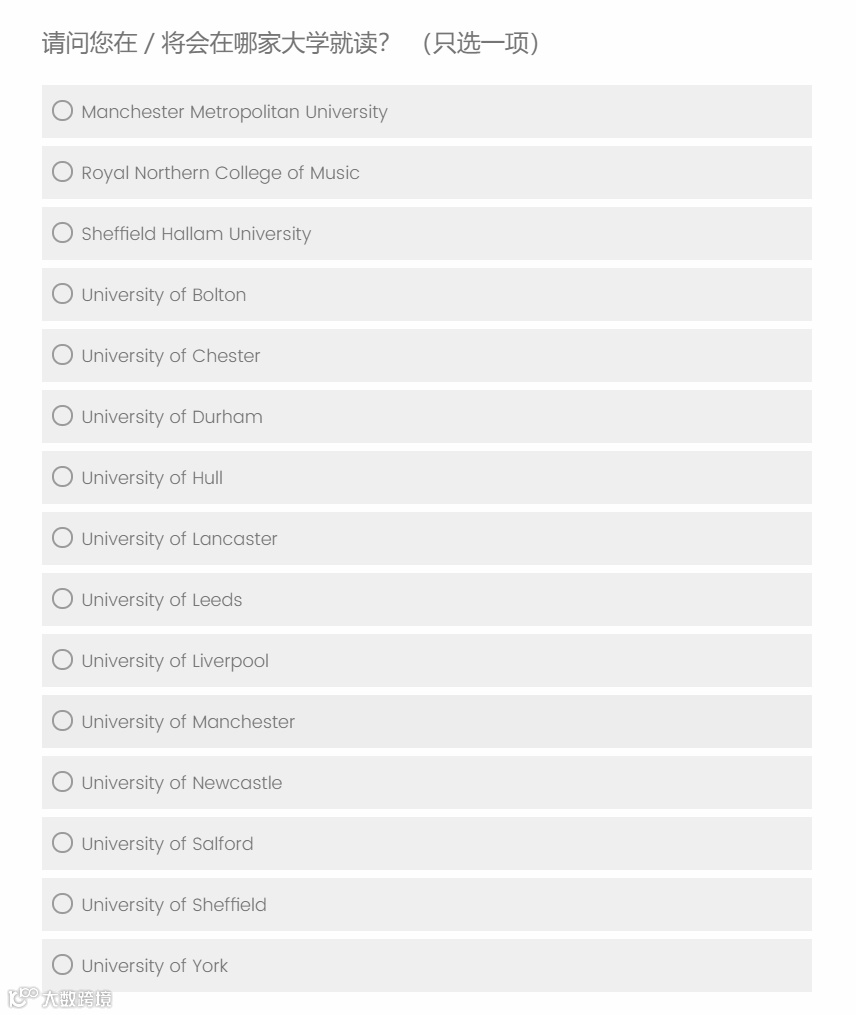Select University of Chester radio button

pyautogui.click(x=63, y=355)
